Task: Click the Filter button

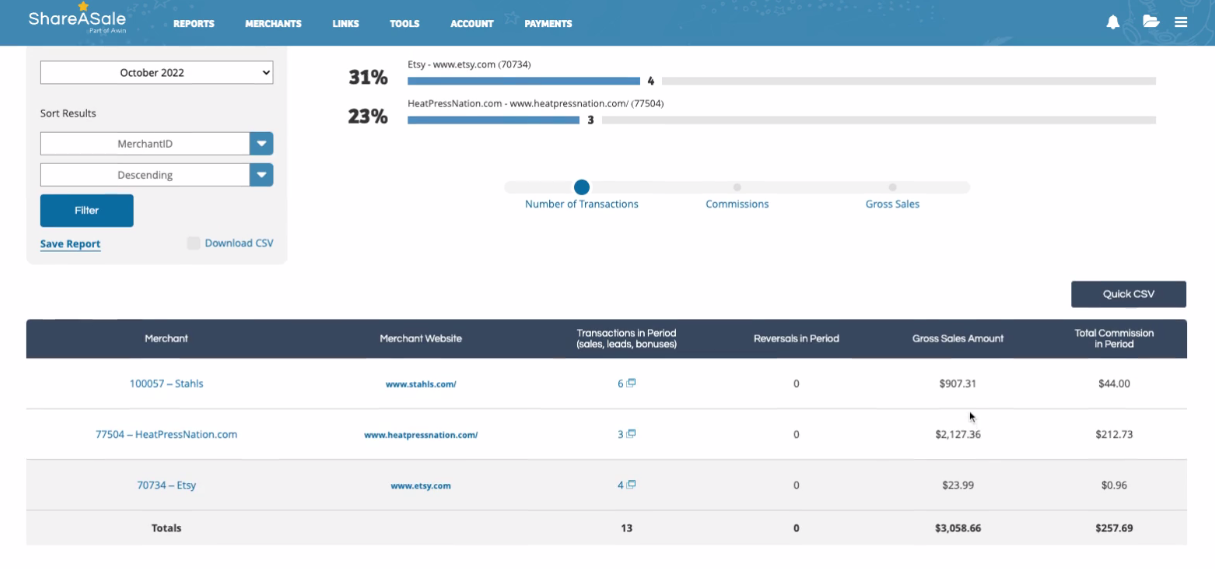Action: (87, 211)
